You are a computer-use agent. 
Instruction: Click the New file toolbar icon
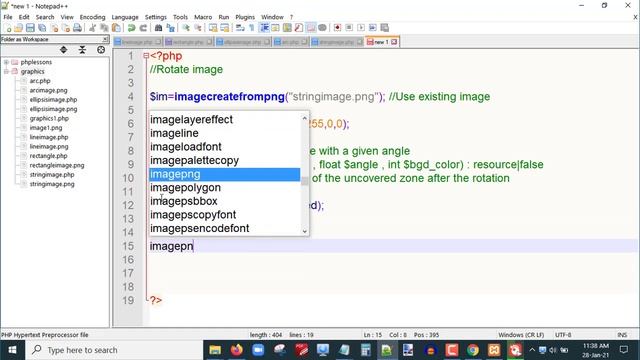click(7, 28)
